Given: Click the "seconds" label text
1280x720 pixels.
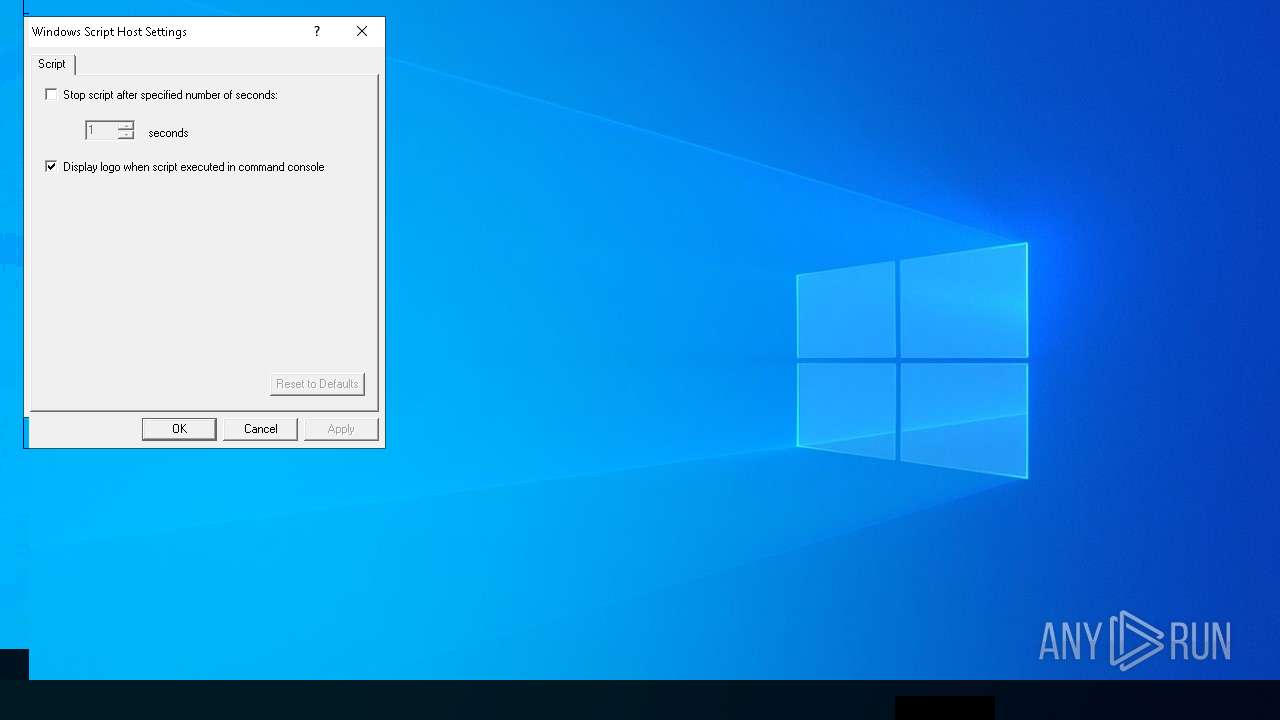Looking at the screenshot, I should (x=168, y=133).
